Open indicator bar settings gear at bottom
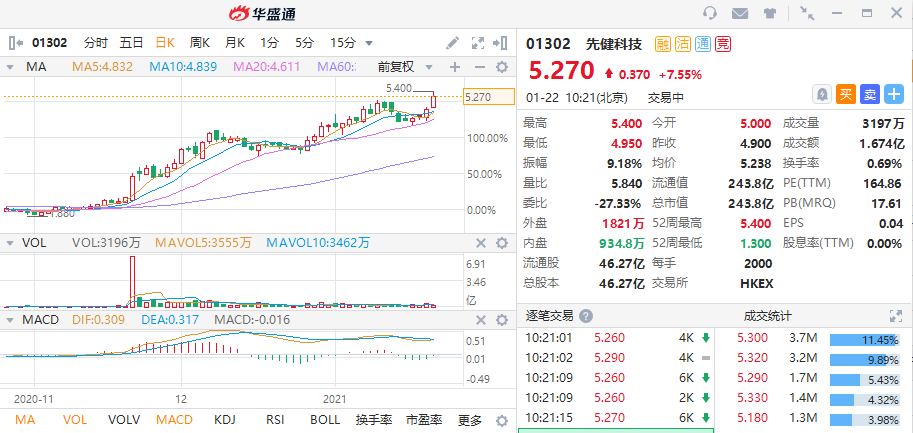 tap(501, 421)
